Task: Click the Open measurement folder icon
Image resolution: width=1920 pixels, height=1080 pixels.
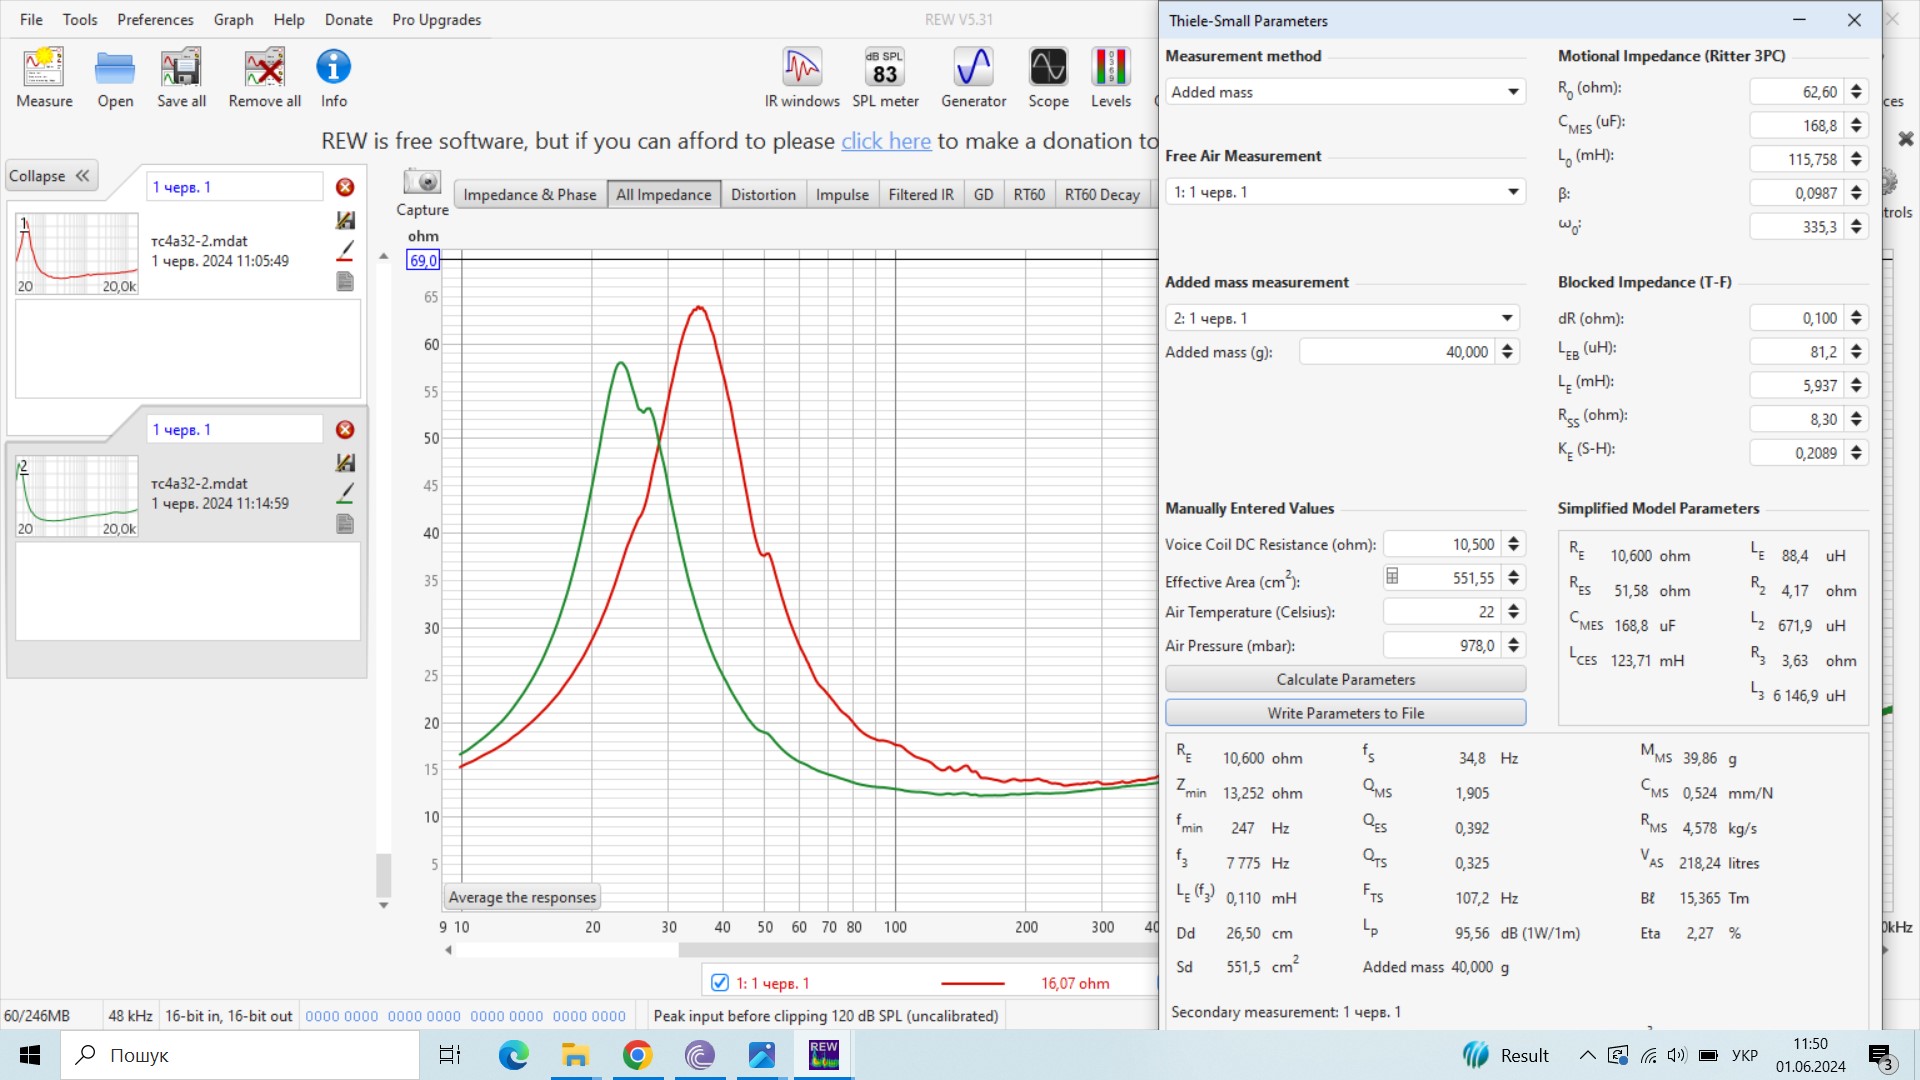Action: pyautogui.click(x=115, y=78)
